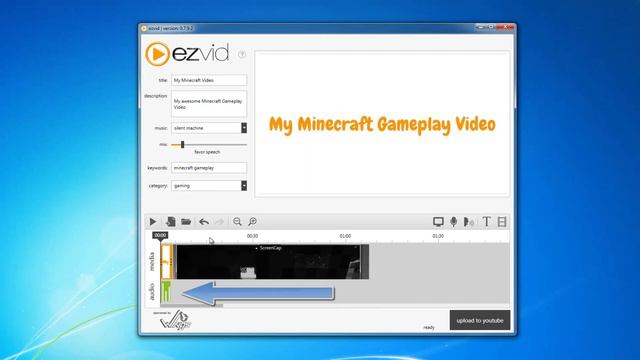Click the 00:30 mark on the timeline ruler
Viewport: 640px width, 360px height.
coord(252,236)
